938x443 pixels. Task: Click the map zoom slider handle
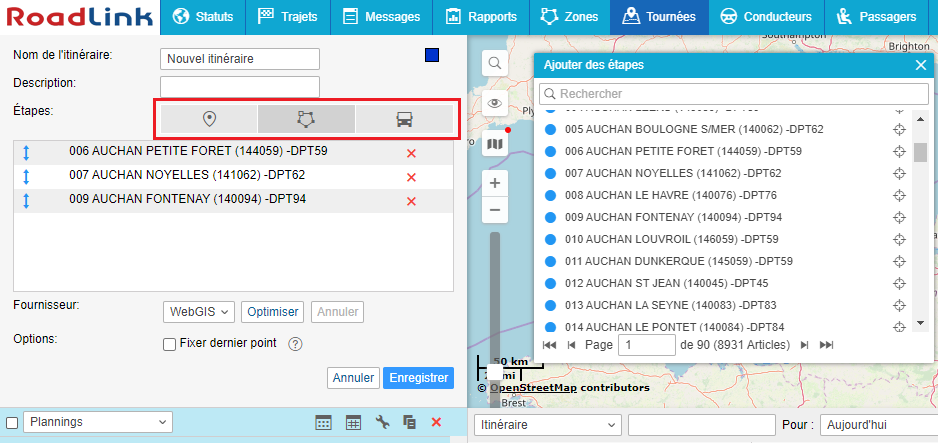494,371
